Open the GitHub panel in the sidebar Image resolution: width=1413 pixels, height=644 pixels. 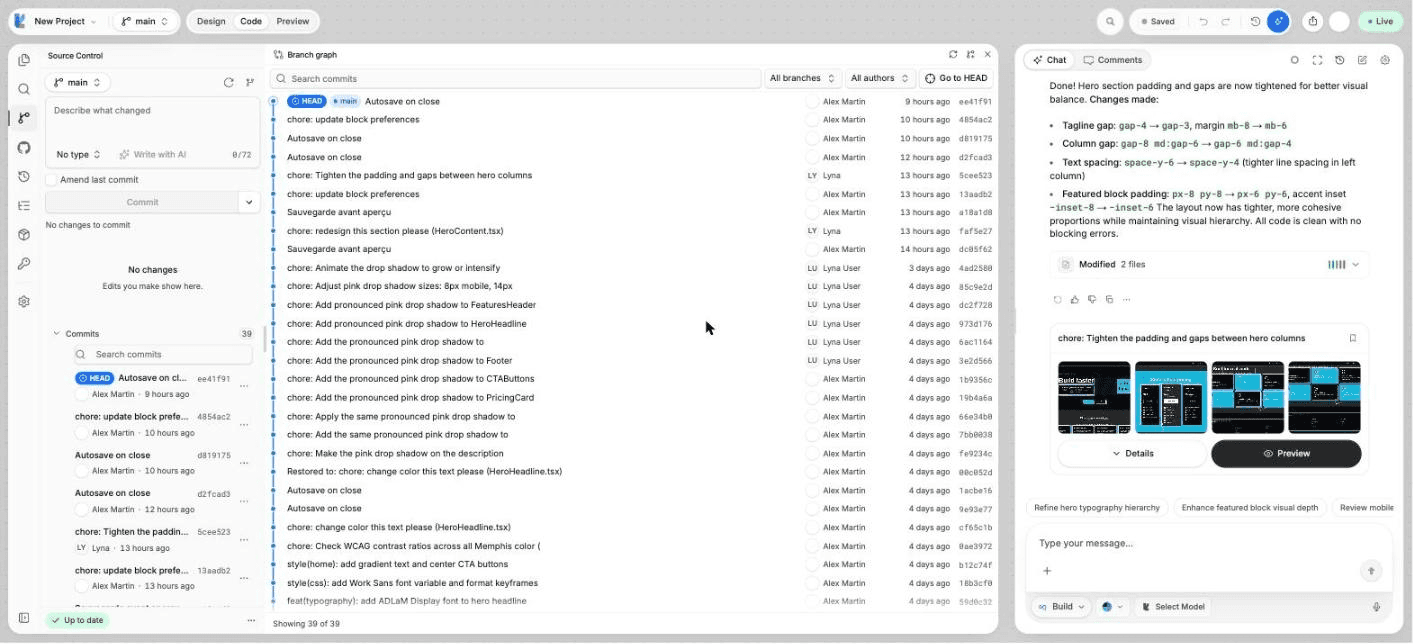(24, 147)
